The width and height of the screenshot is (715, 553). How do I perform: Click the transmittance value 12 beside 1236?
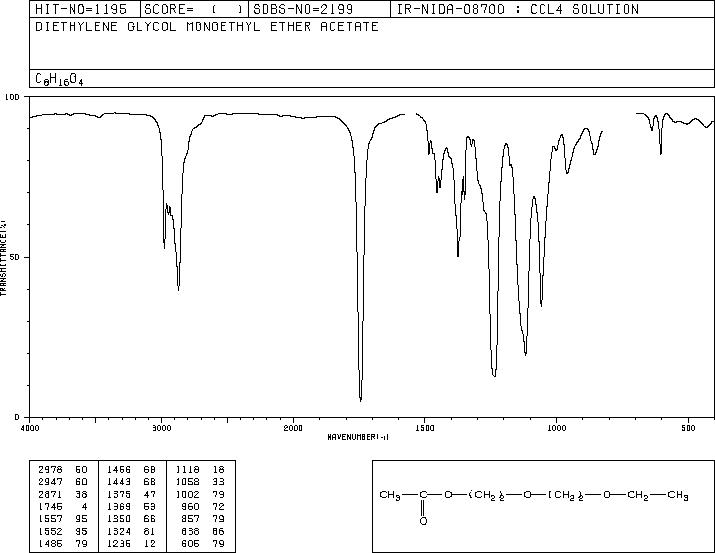coord(150,543)
